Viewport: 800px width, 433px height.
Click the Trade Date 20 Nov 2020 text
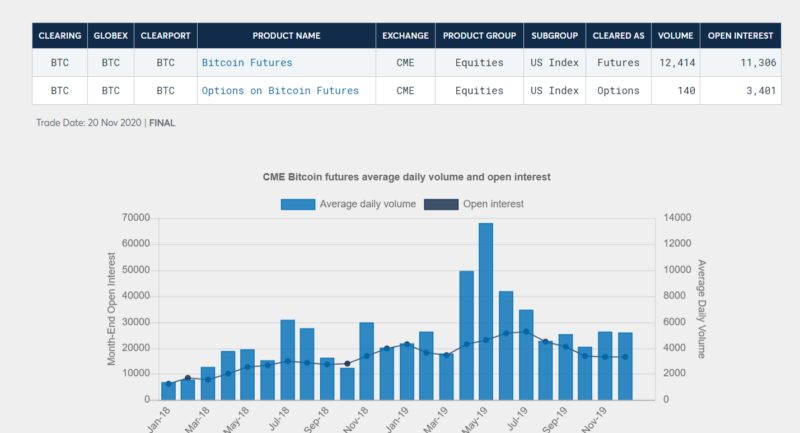[x=89, y=123]
